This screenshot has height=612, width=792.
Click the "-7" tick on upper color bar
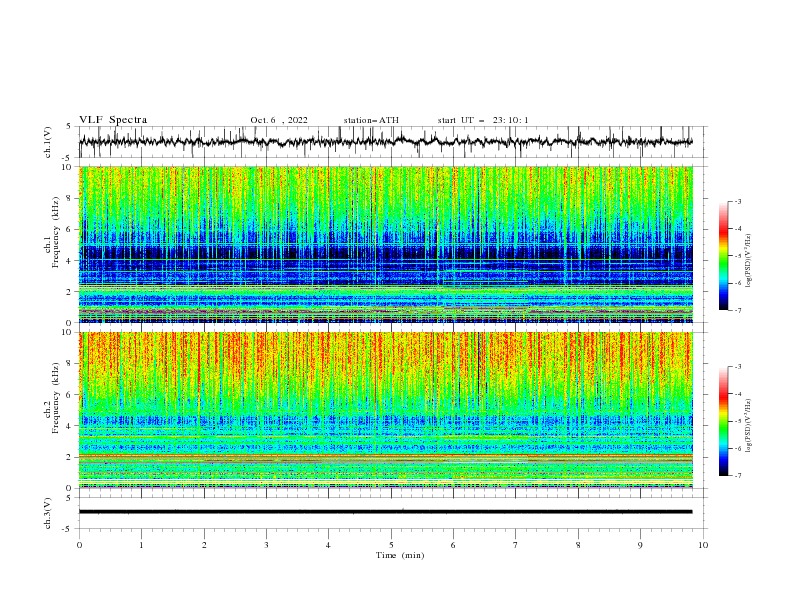738,310
